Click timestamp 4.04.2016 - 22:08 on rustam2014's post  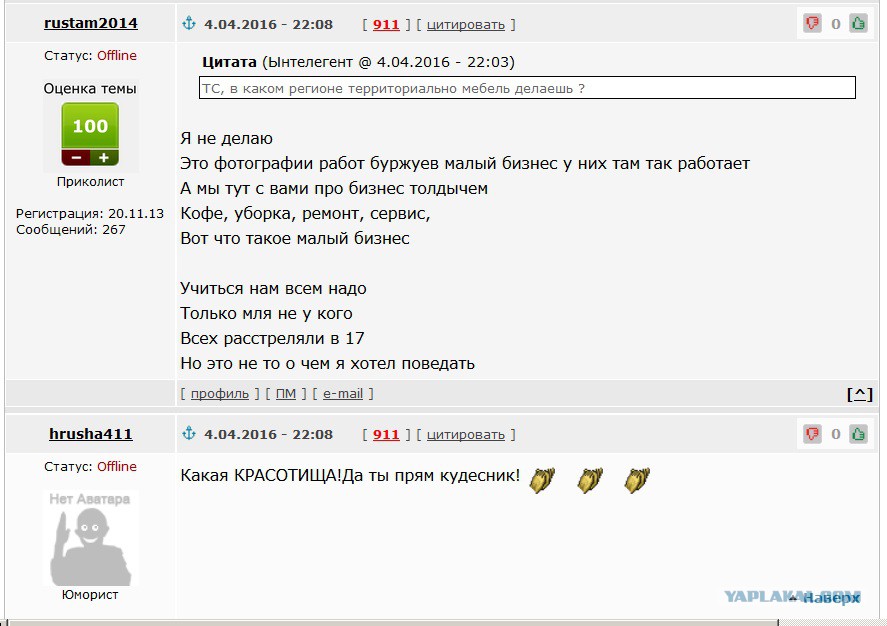[x=268, y=24]
